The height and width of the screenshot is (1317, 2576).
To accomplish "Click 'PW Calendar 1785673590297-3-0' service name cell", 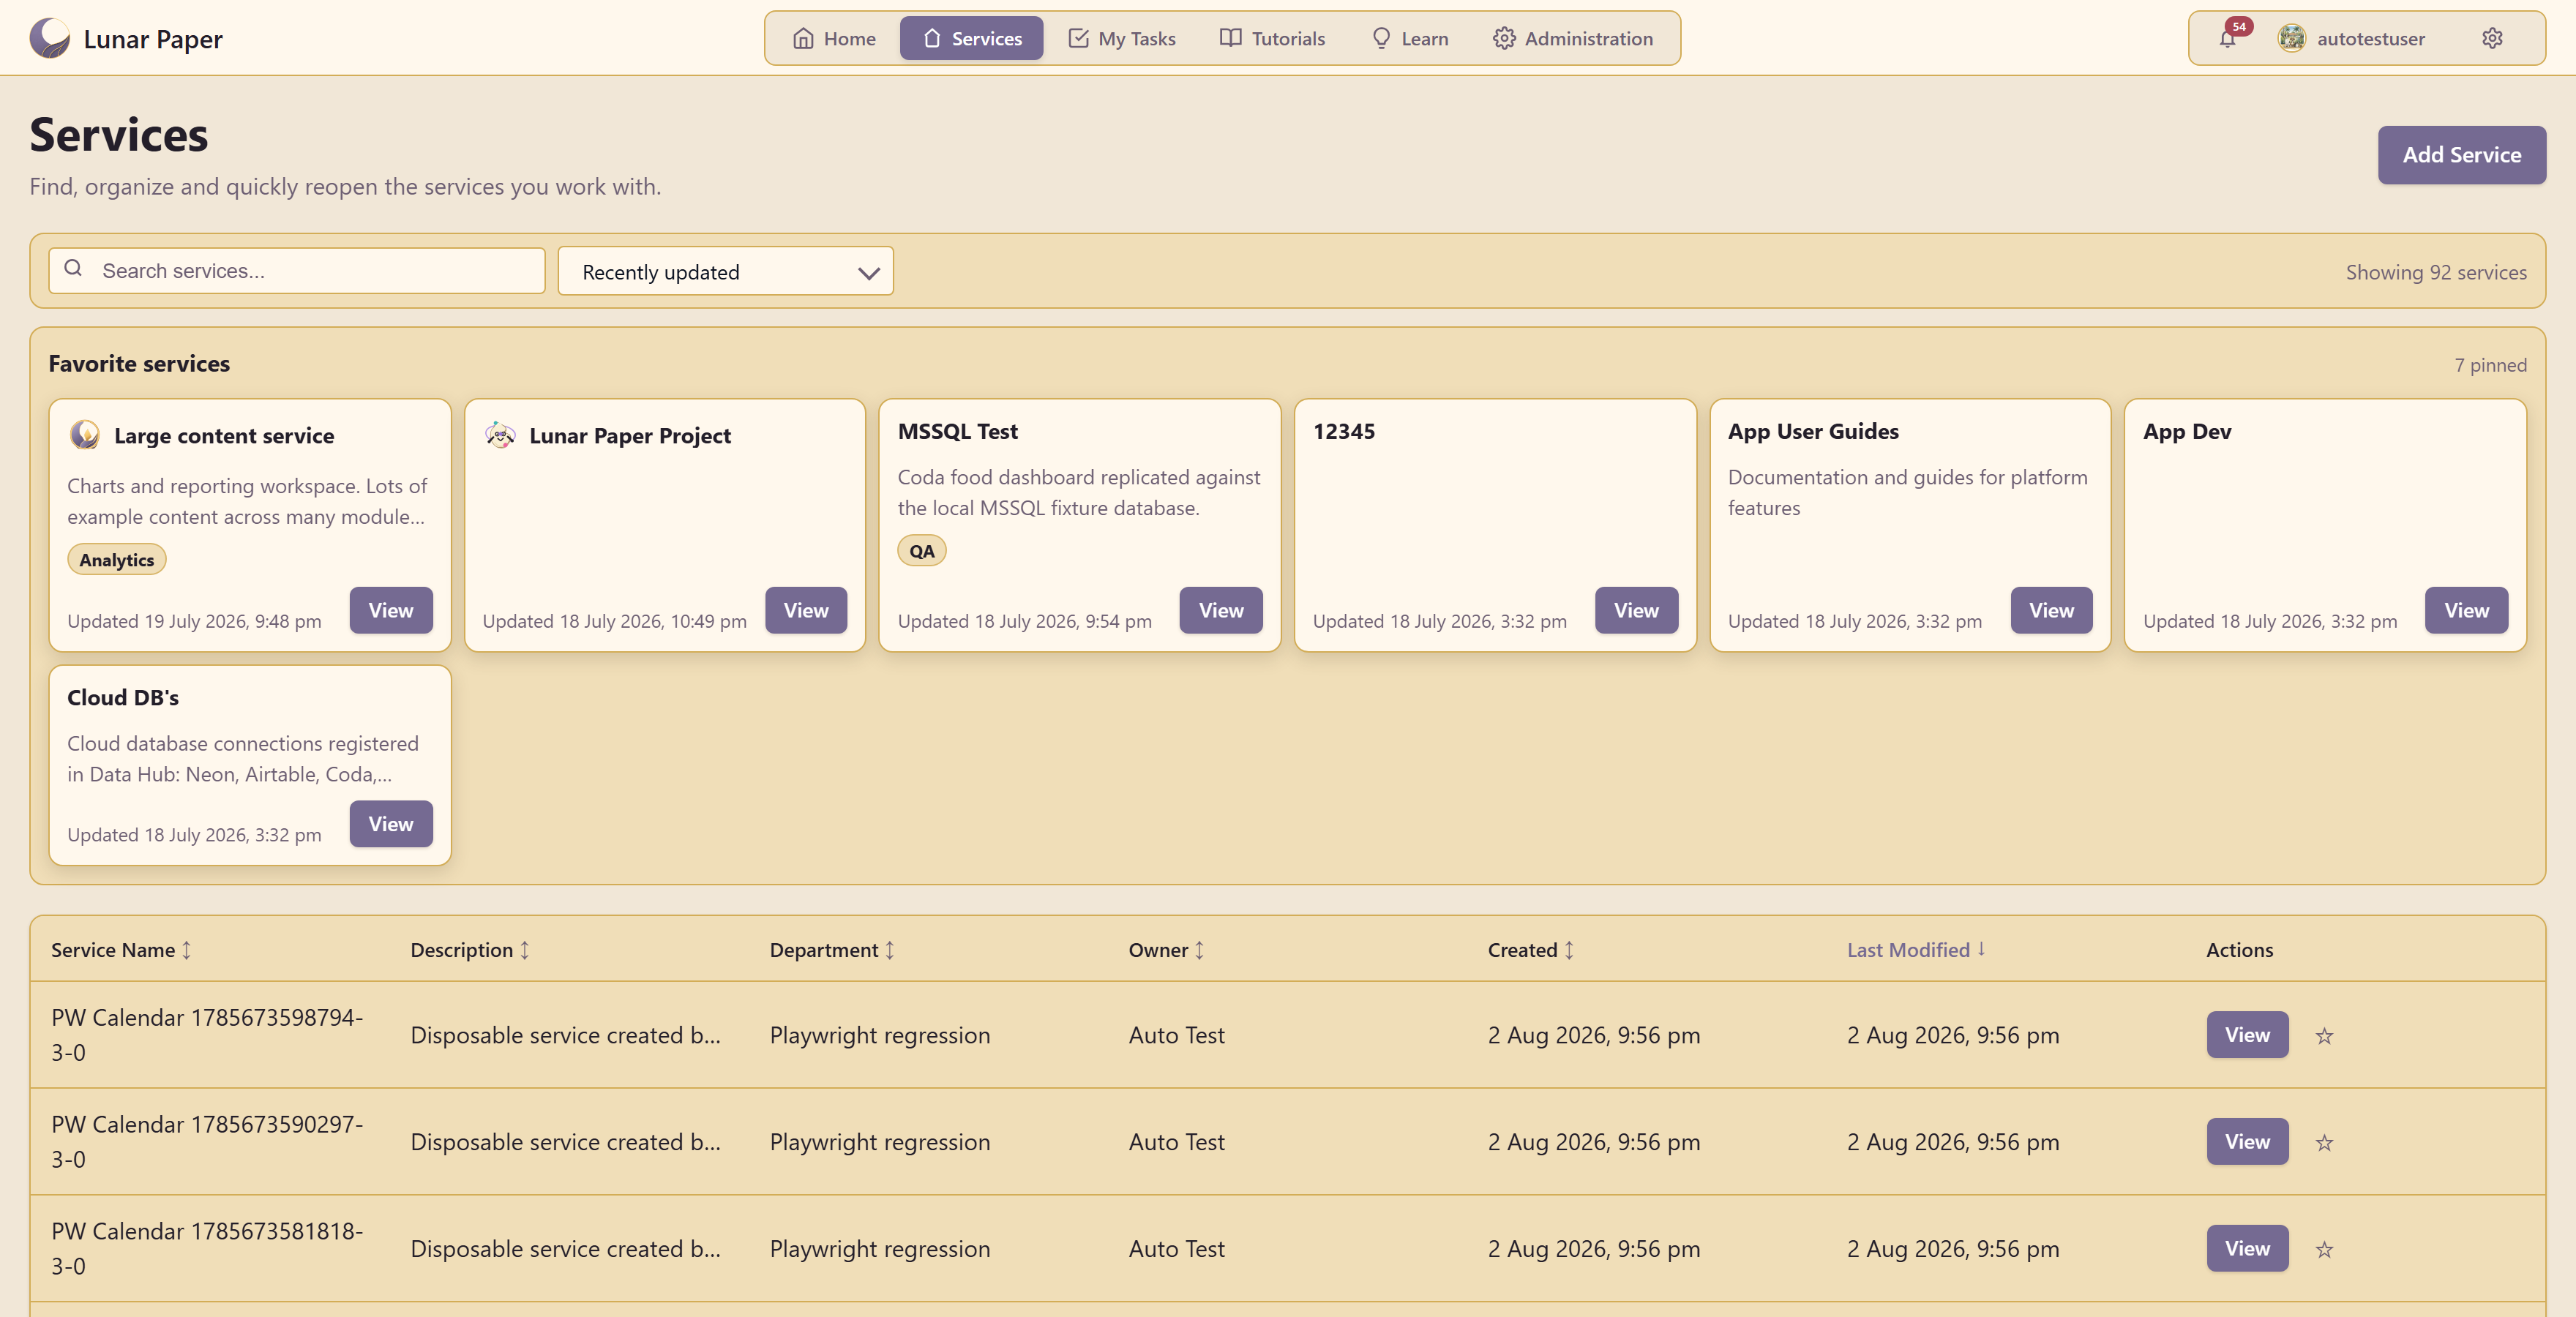I will pyautogui.click(x=207, y=1142).
